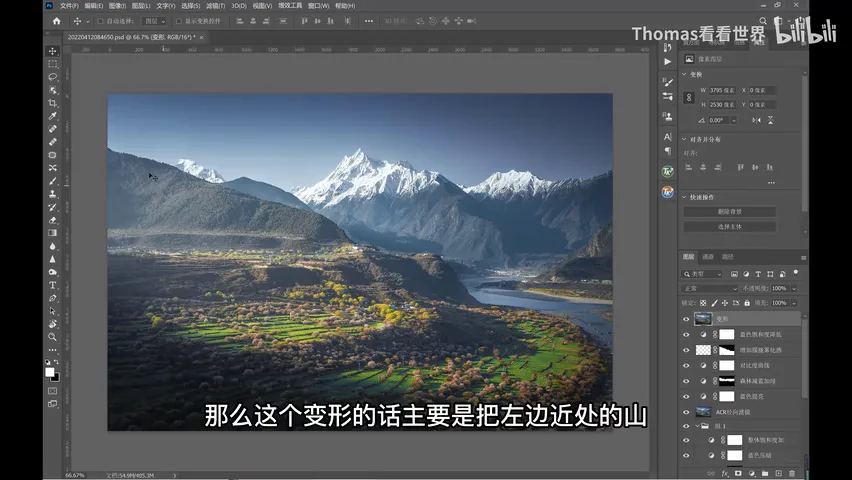This screenshot has height=480, width=852.
Task: Create new adjustment layer from Layers footer
Action: [x=751, y=473]
